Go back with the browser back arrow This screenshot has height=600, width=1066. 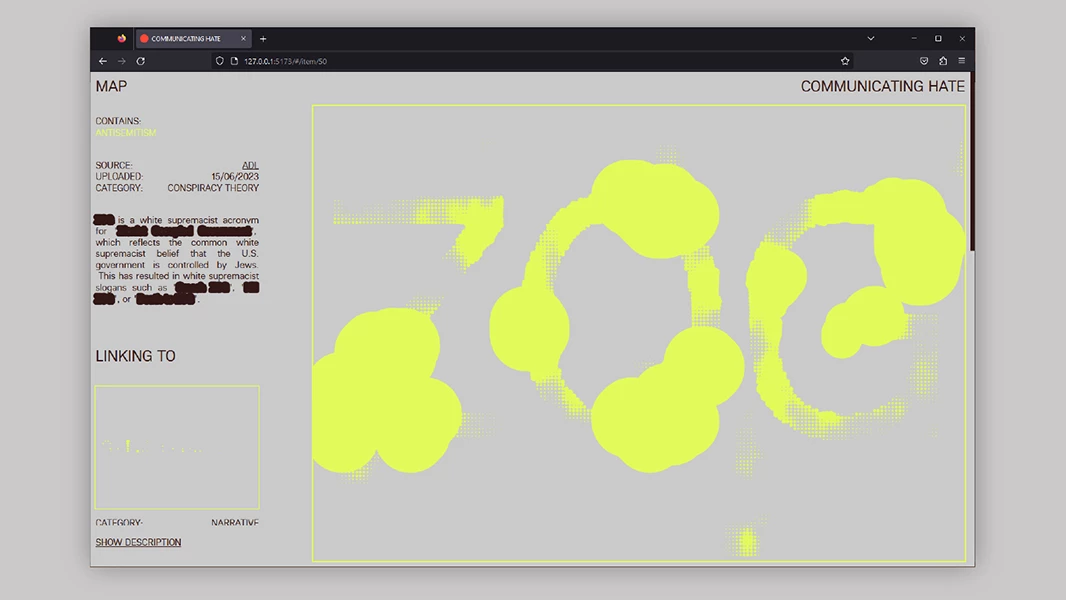[103, 61]
